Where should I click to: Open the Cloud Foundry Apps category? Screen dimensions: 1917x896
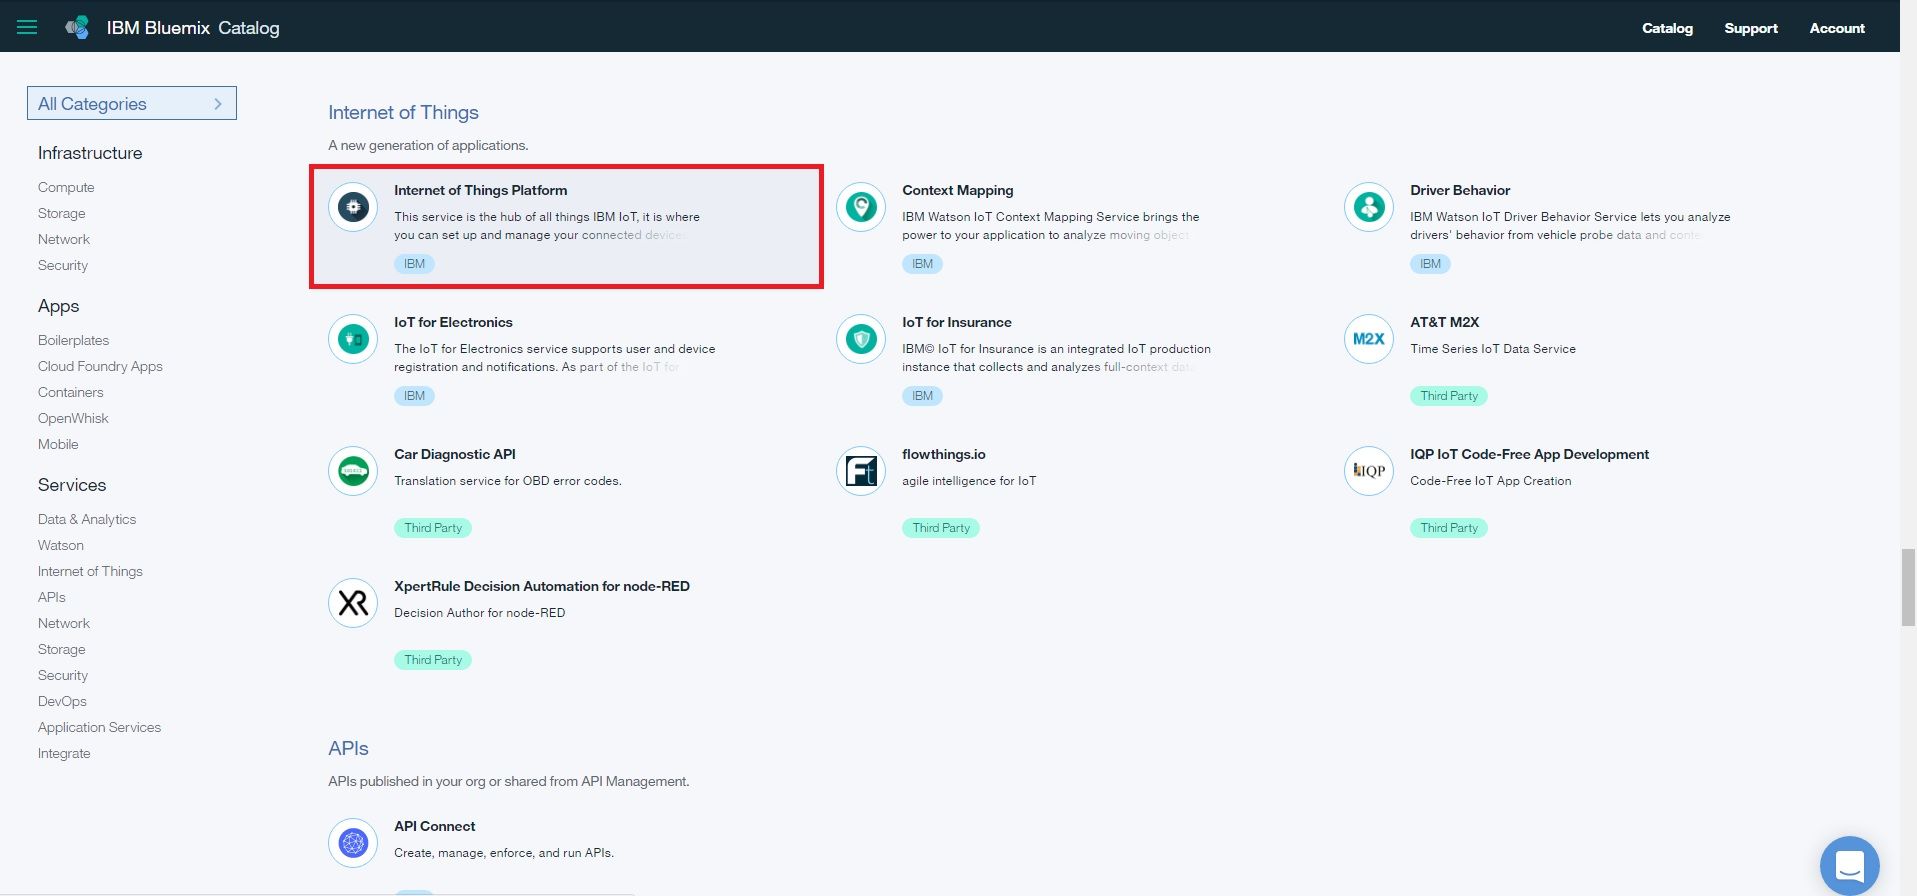click(x=100, y=366)
